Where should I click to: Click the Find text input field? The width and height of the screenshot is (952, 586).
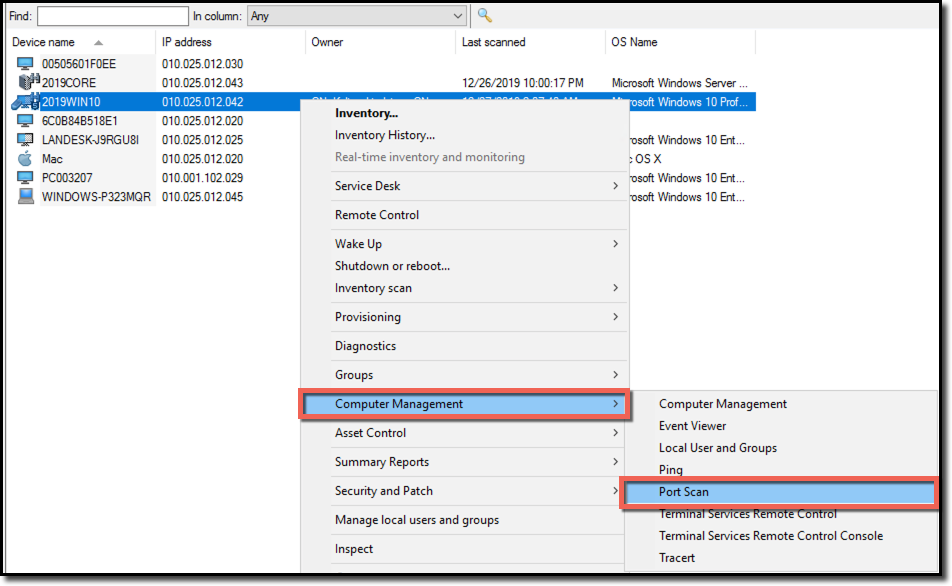pyautogui.click(x=112, y=16)
